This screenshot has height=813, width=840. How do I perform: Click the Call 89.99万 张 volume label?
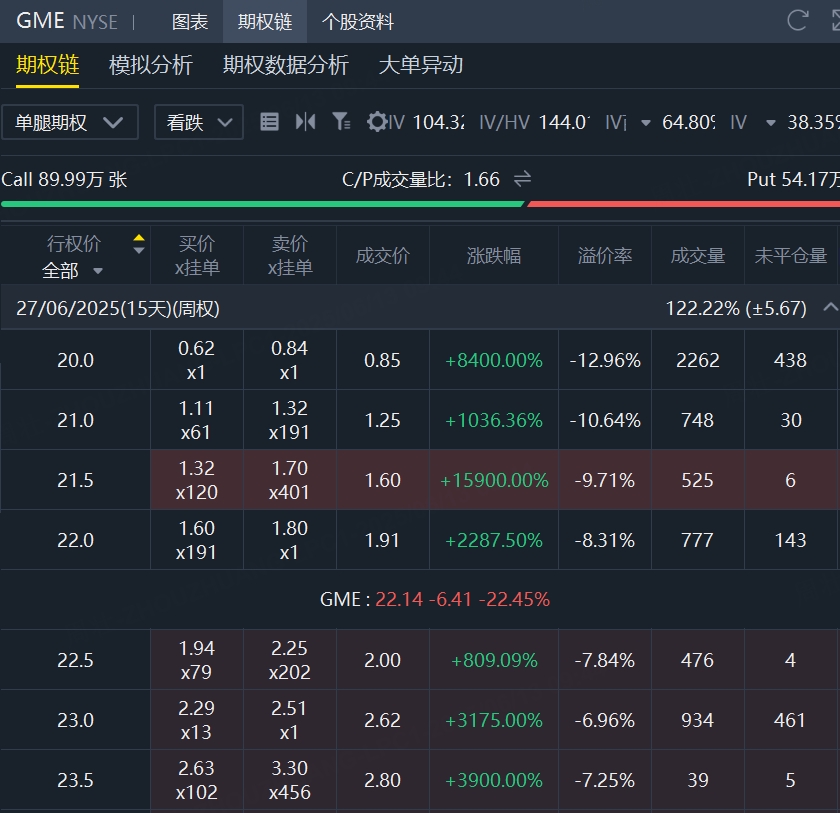click(64, 179)
